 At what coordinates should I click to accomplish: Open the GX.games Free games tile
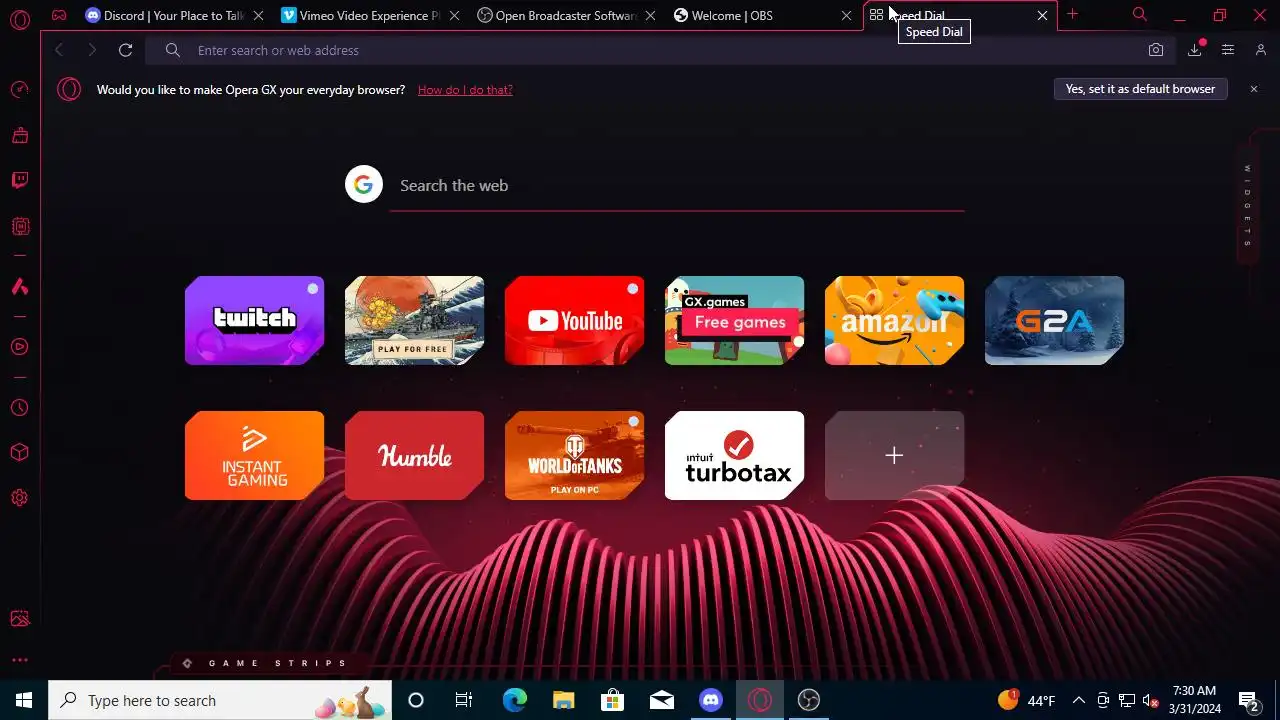coord(734,320)
